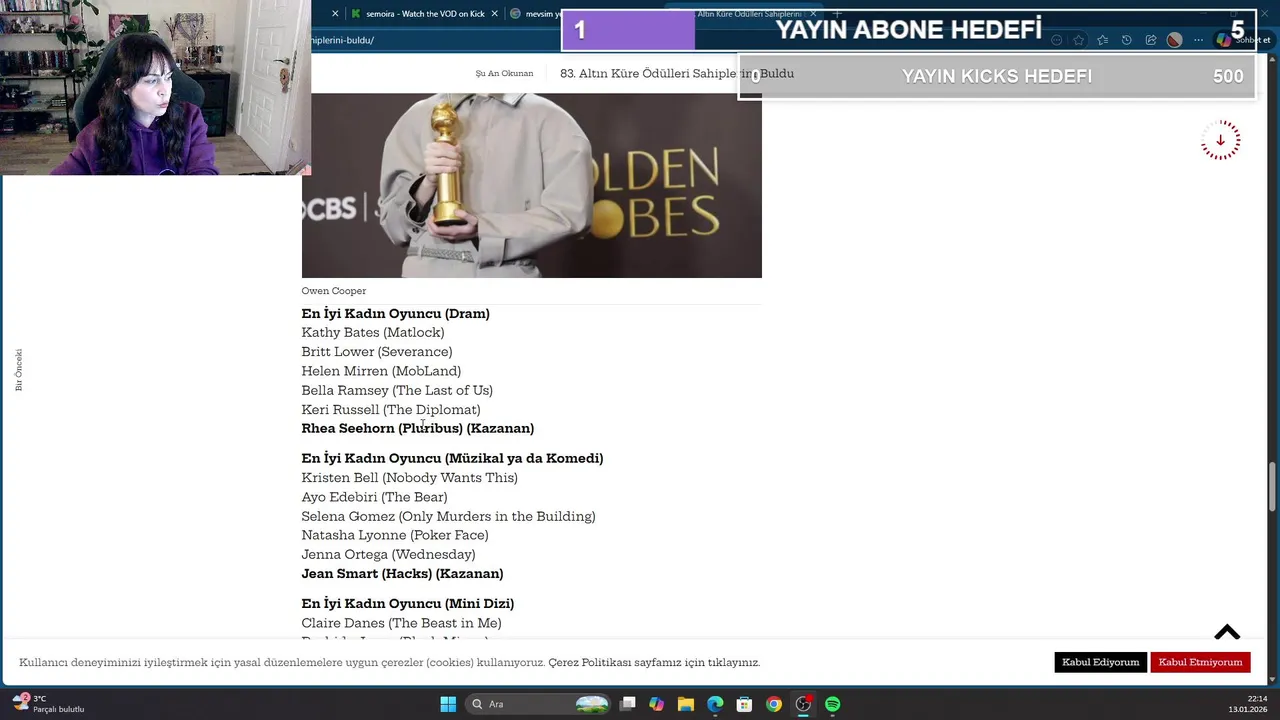The image size is (1280, 720).
Task: Click the taskbar search box 'Ara'
Action: pyautogui.click(x=537, y=704)
